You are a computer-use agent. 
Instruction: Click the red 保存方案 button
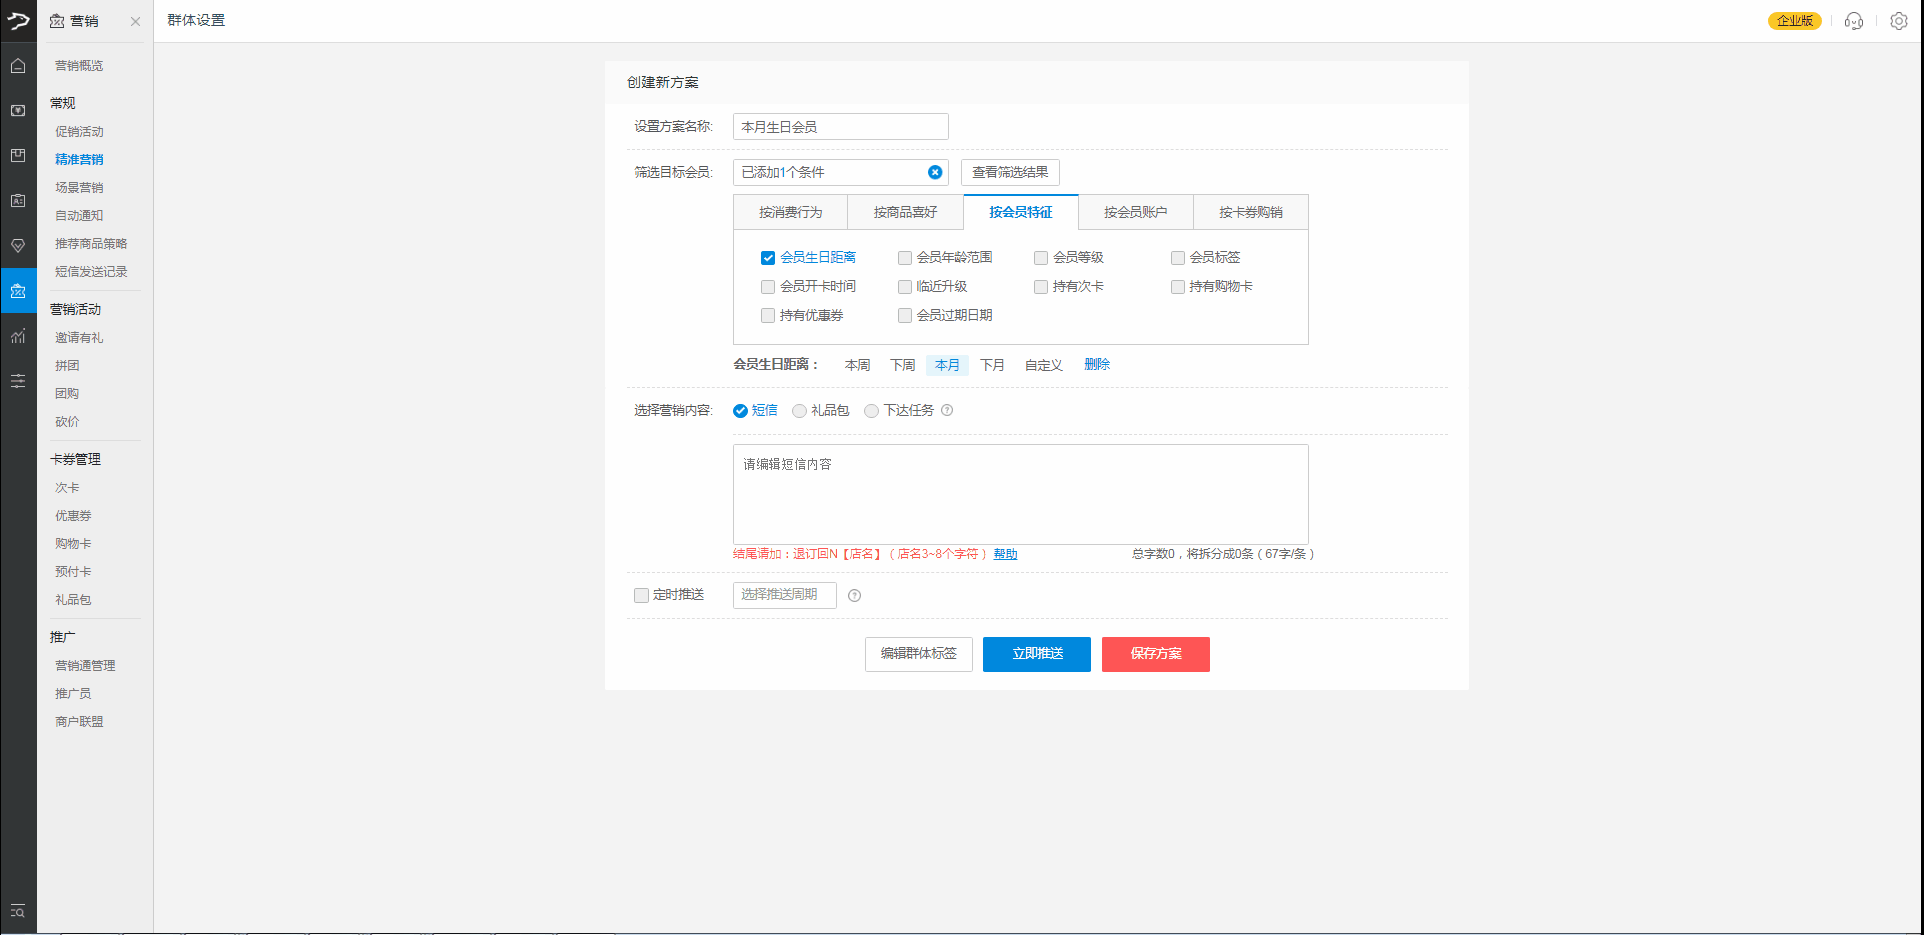click(x=1155, y=654)
